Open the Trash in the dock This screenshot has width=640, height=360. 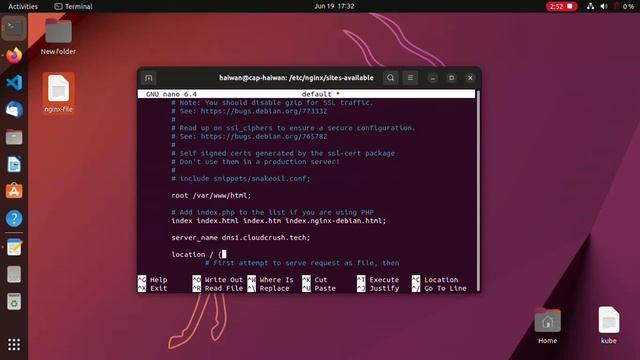14,302
